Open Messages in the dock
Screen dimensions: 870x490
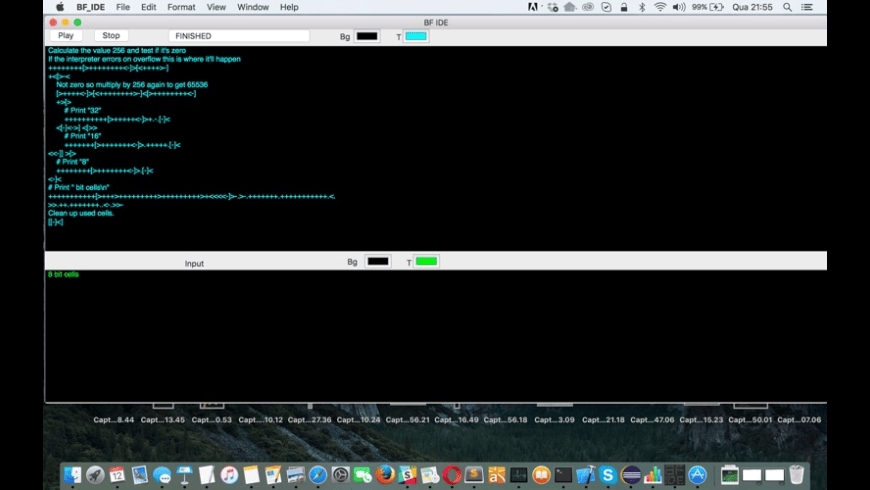[x=162, y=475]
